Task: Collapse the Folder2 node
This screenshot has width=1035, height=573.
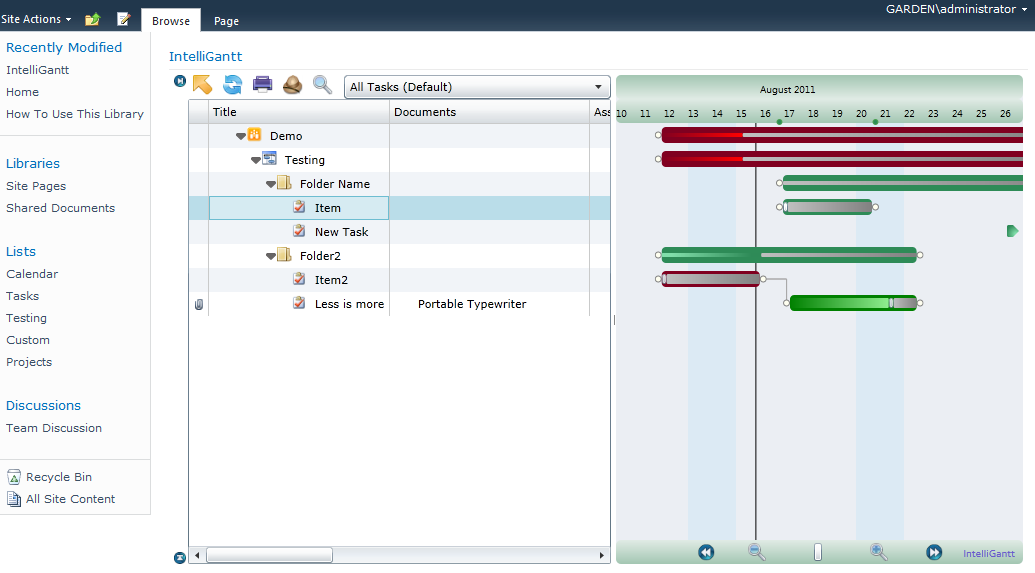Action: coord(271,256)
